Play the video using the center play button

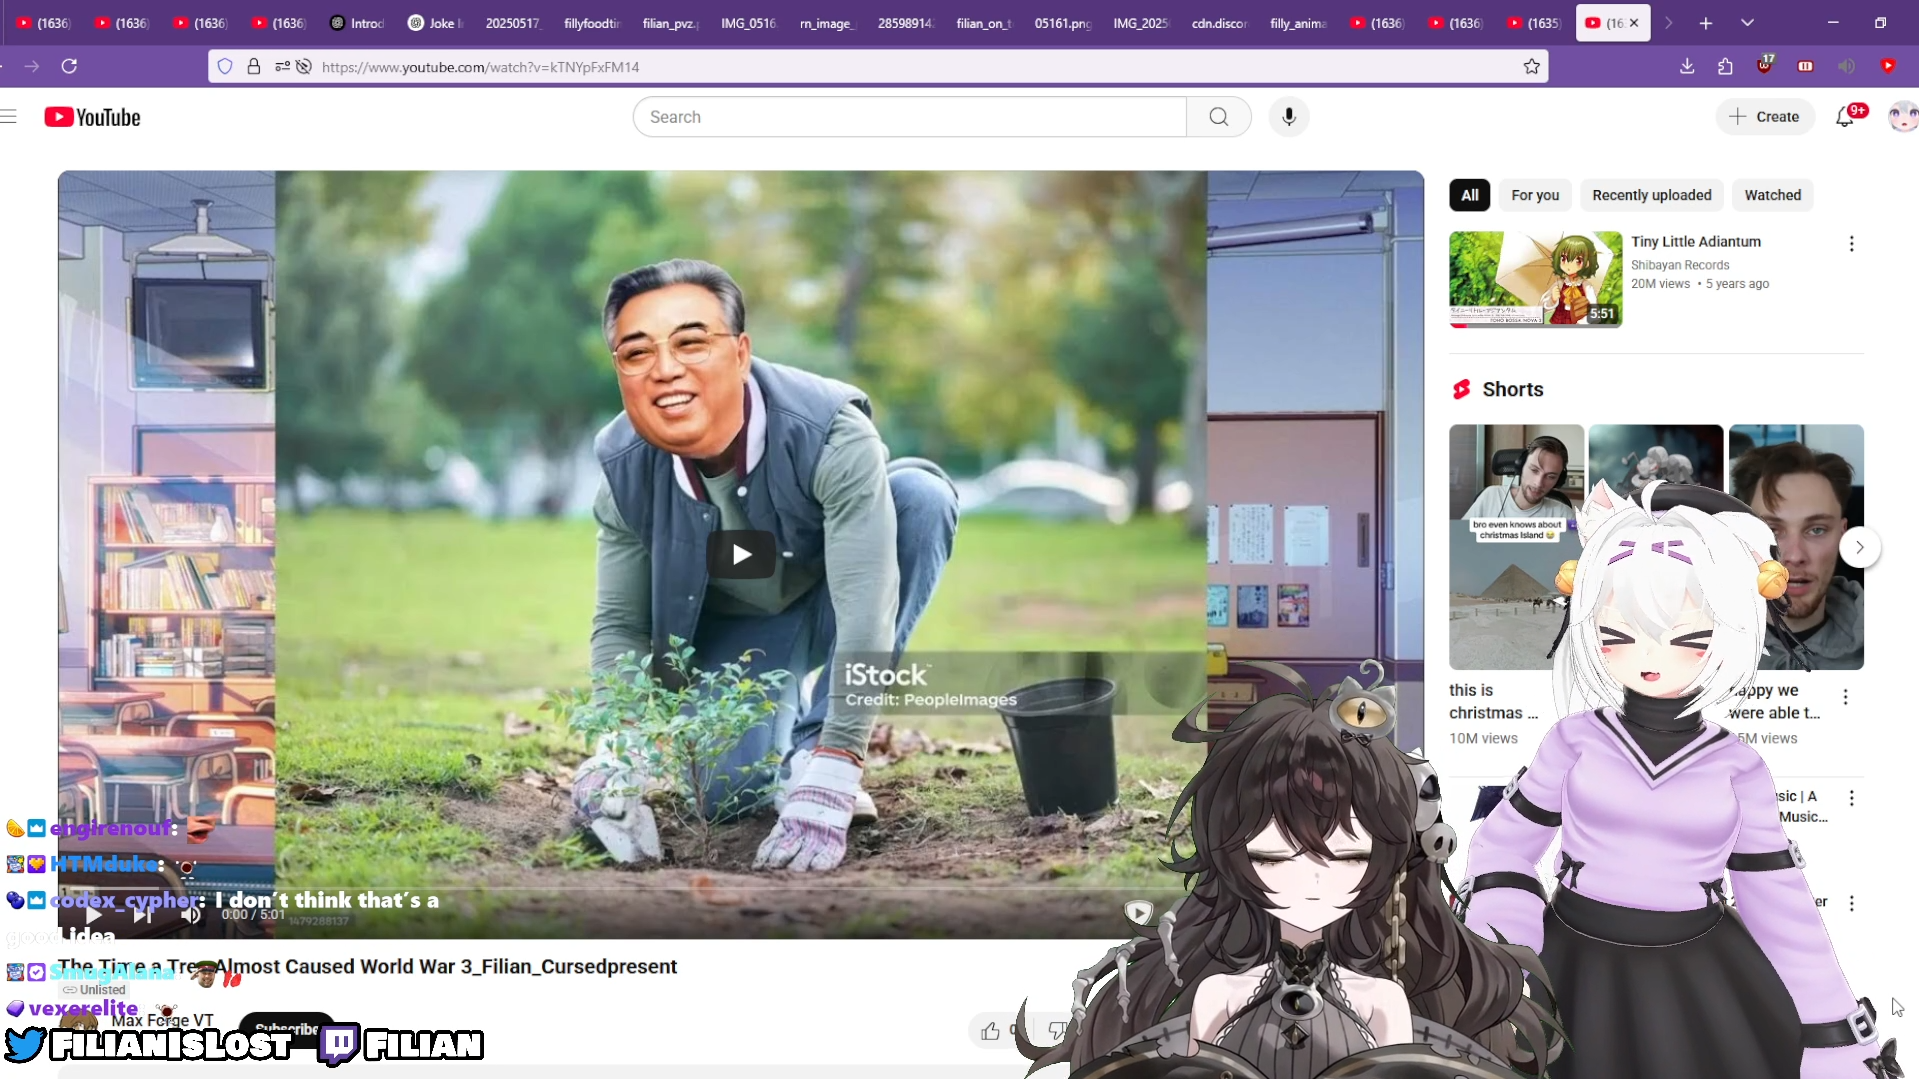coord(741,554)
